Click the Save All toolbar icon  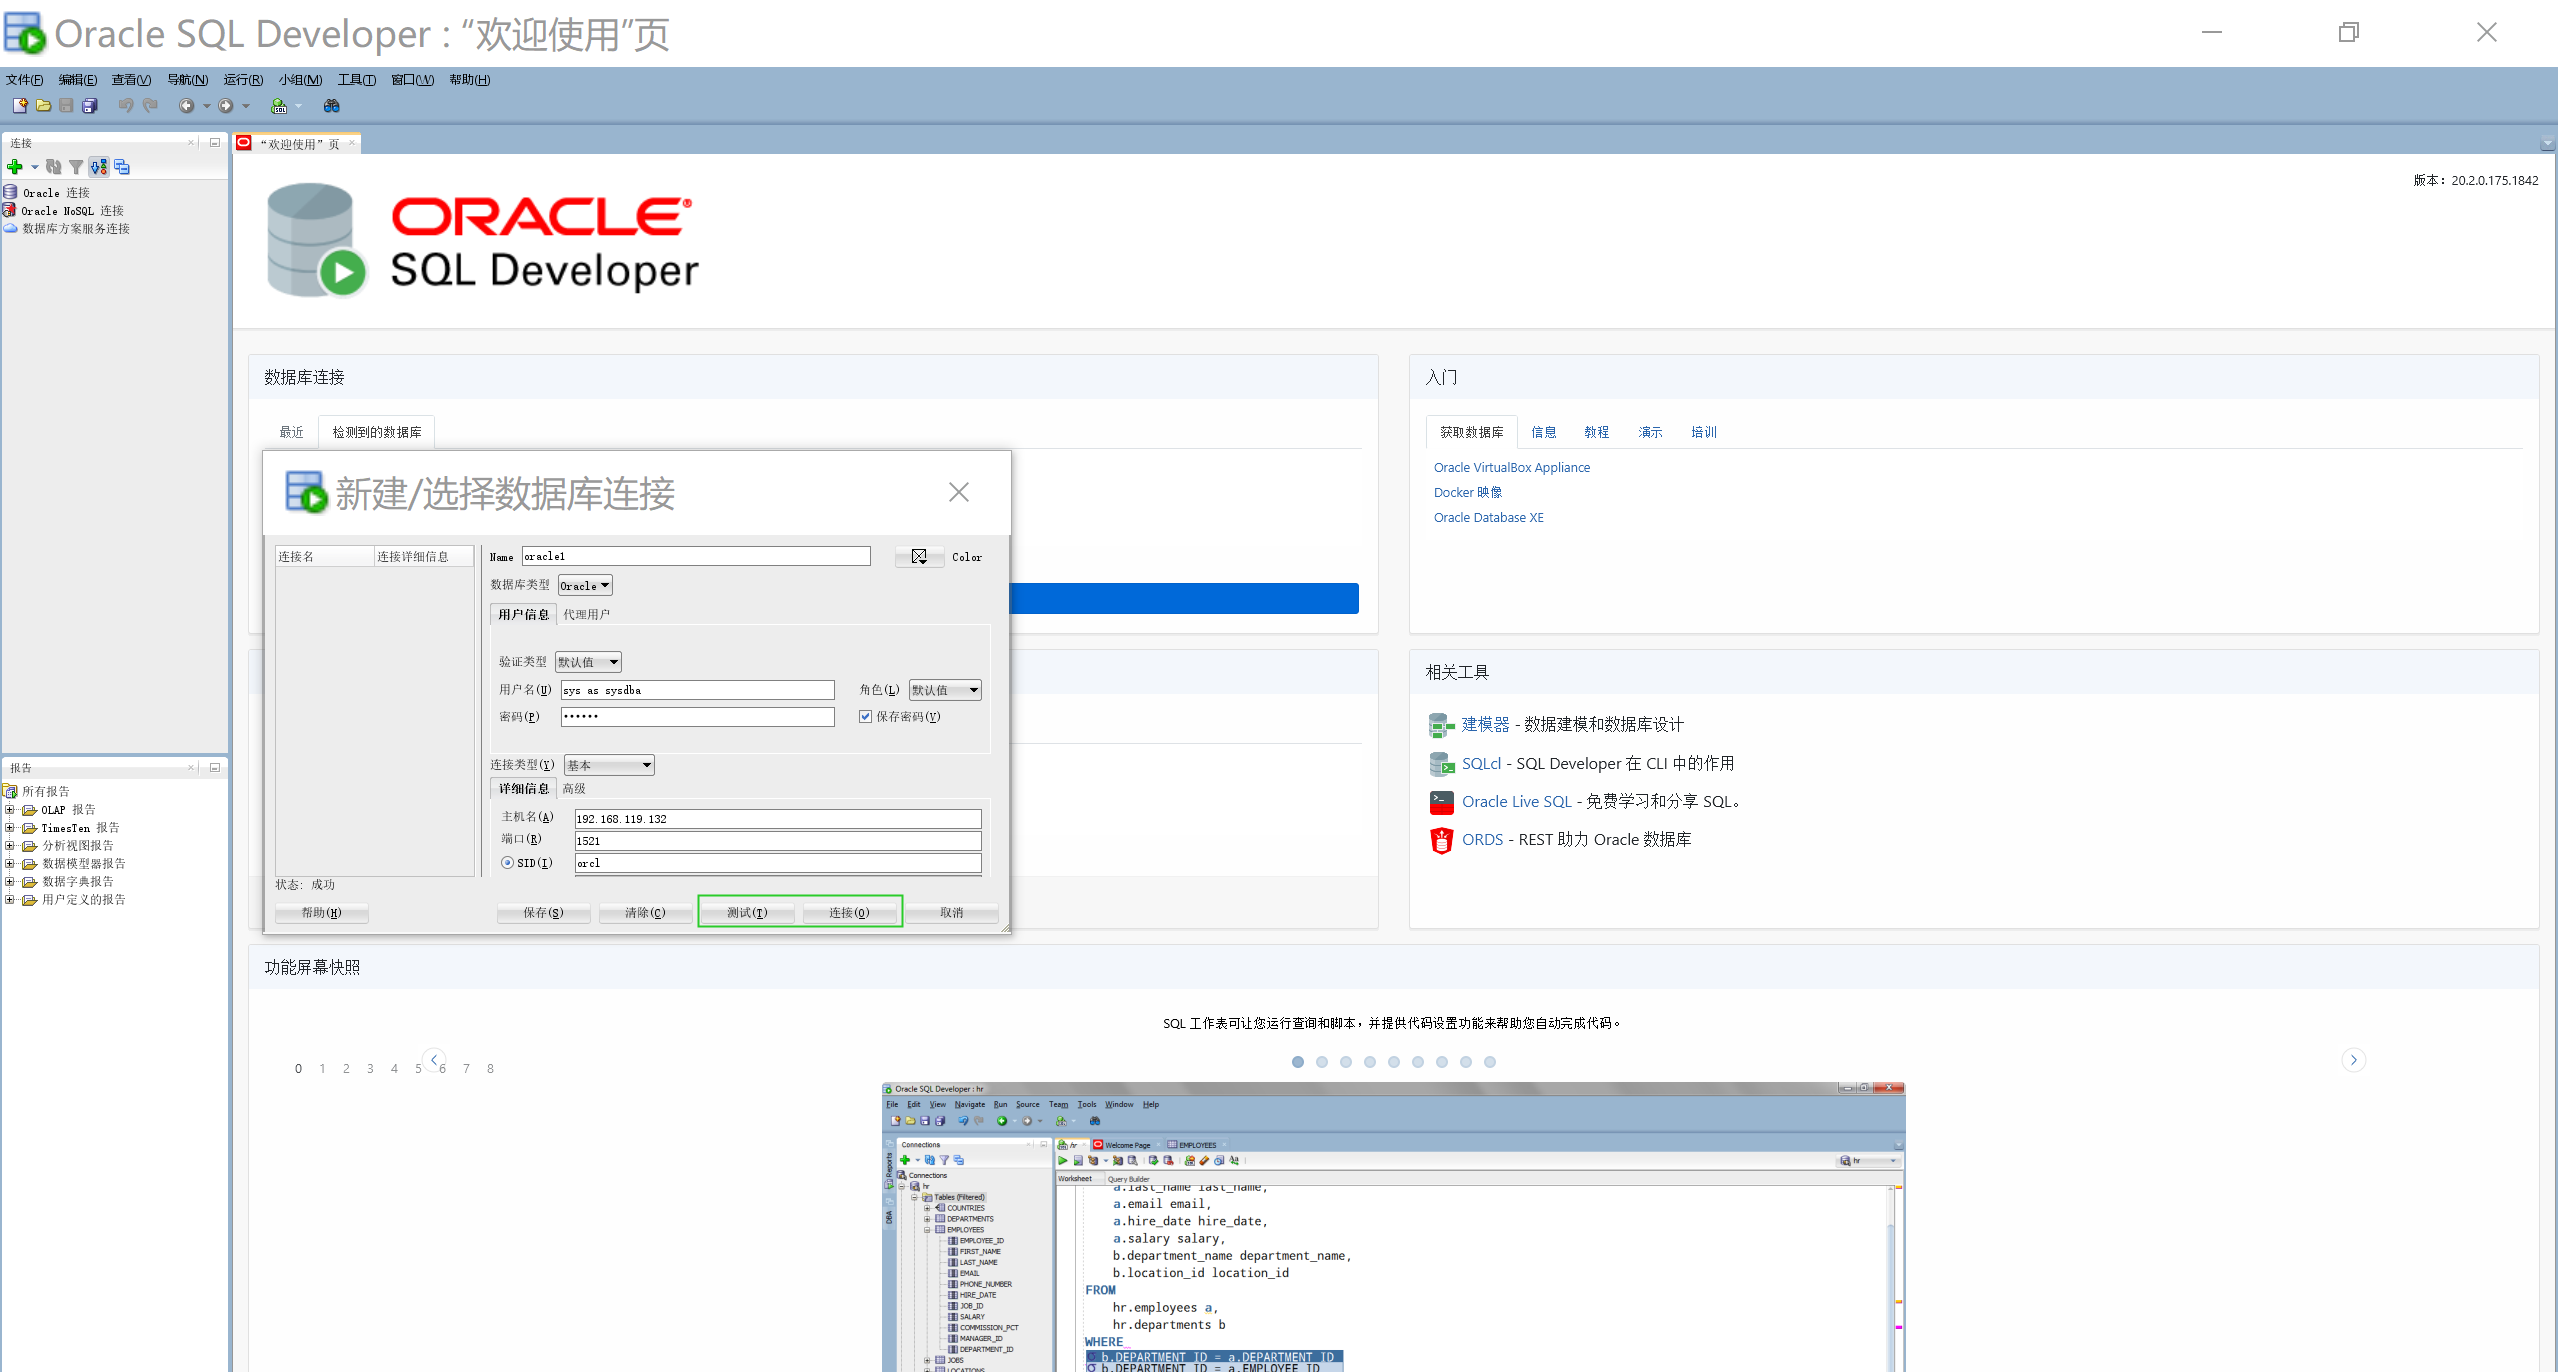(90, 105)
